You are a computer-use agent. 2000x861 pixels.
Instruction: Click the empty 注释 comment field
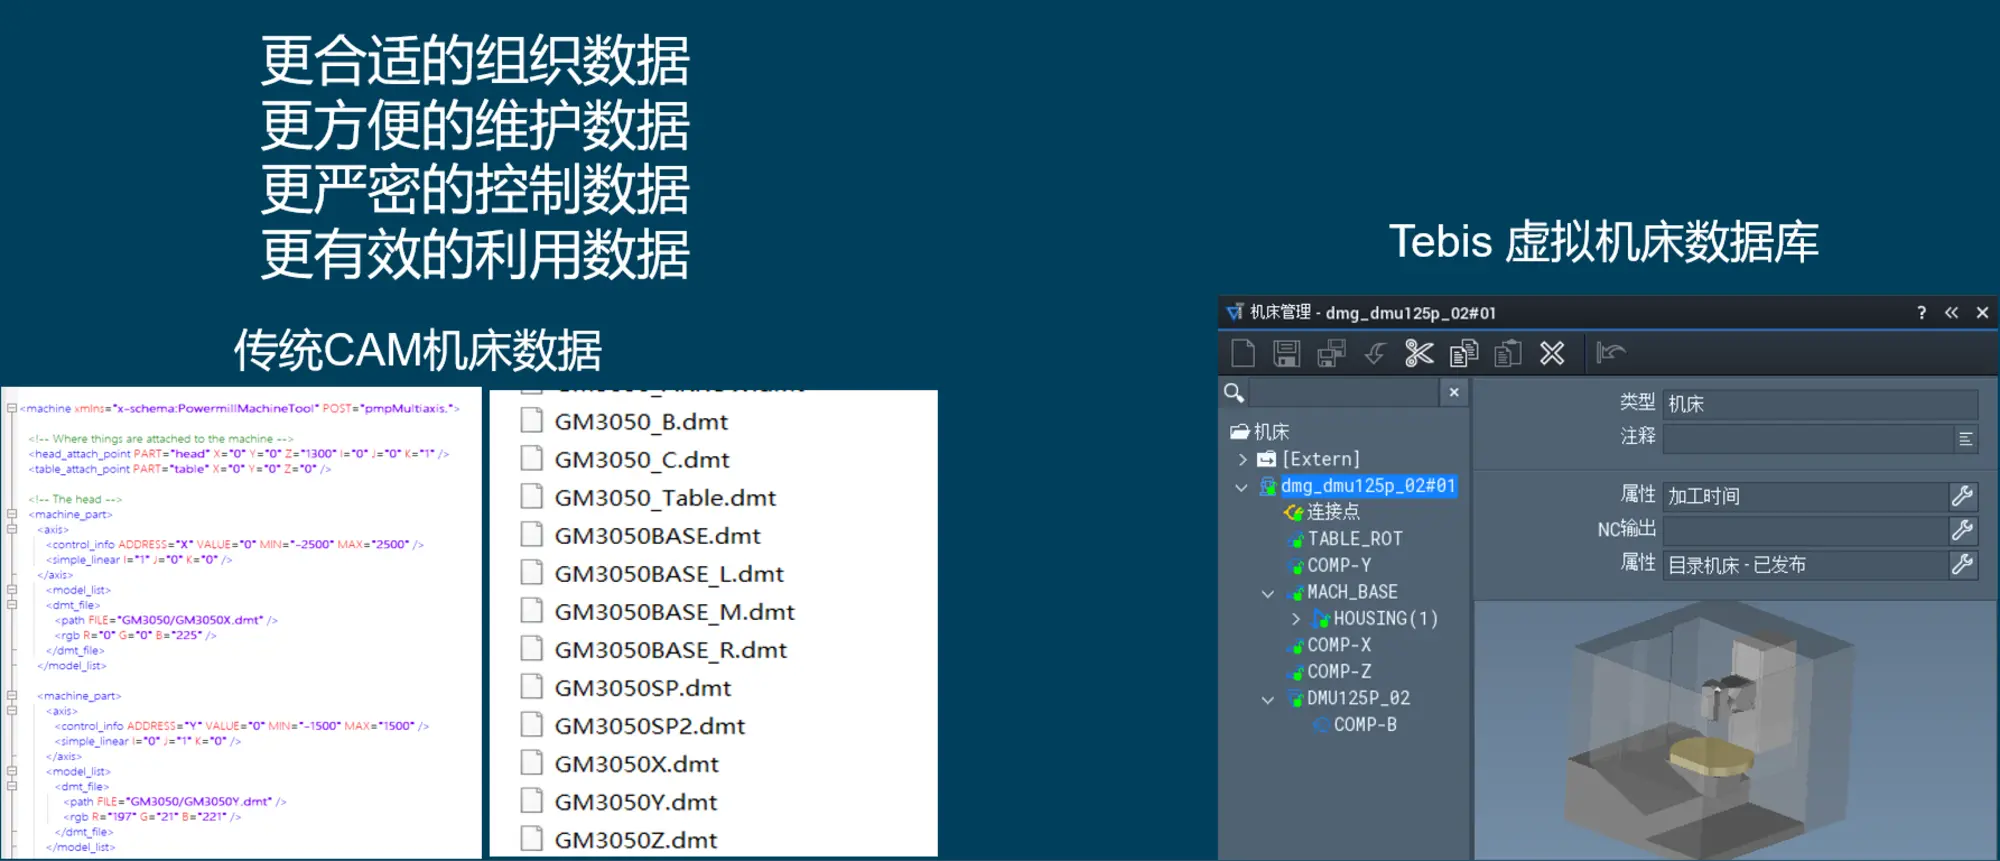point(1807,439)
